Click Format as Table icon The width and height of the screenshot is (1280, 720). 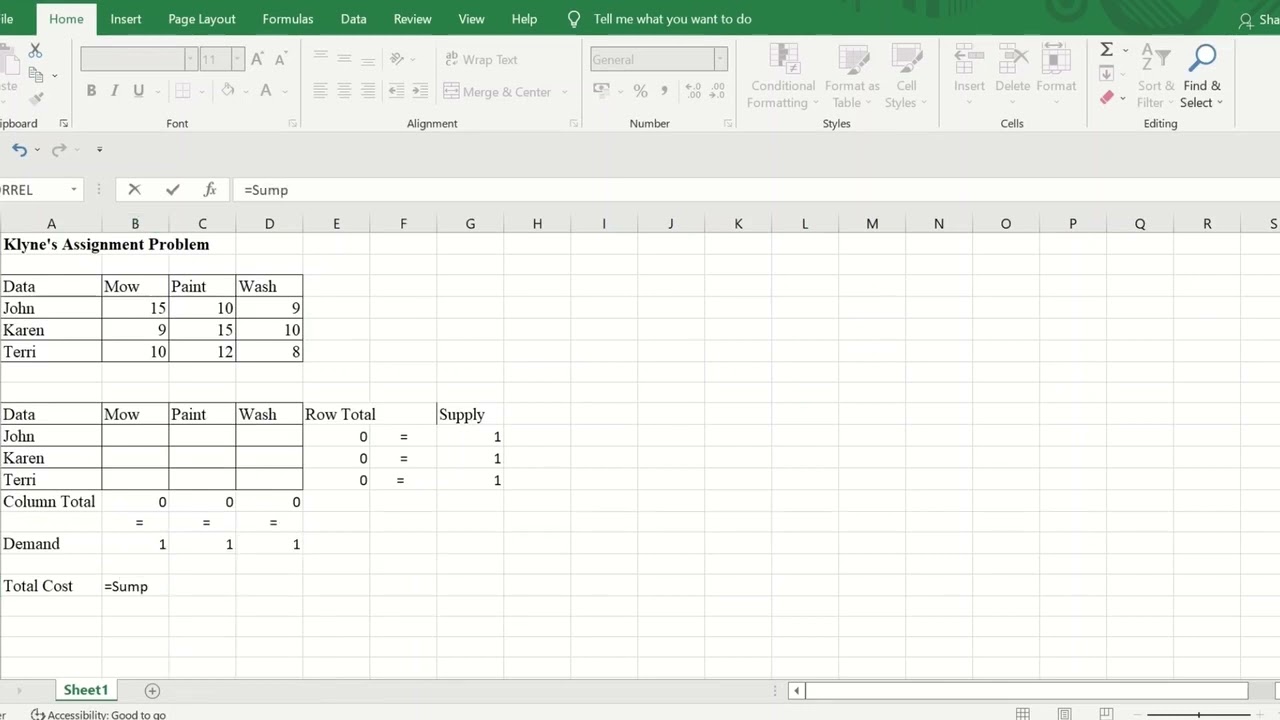click(852, 58)
